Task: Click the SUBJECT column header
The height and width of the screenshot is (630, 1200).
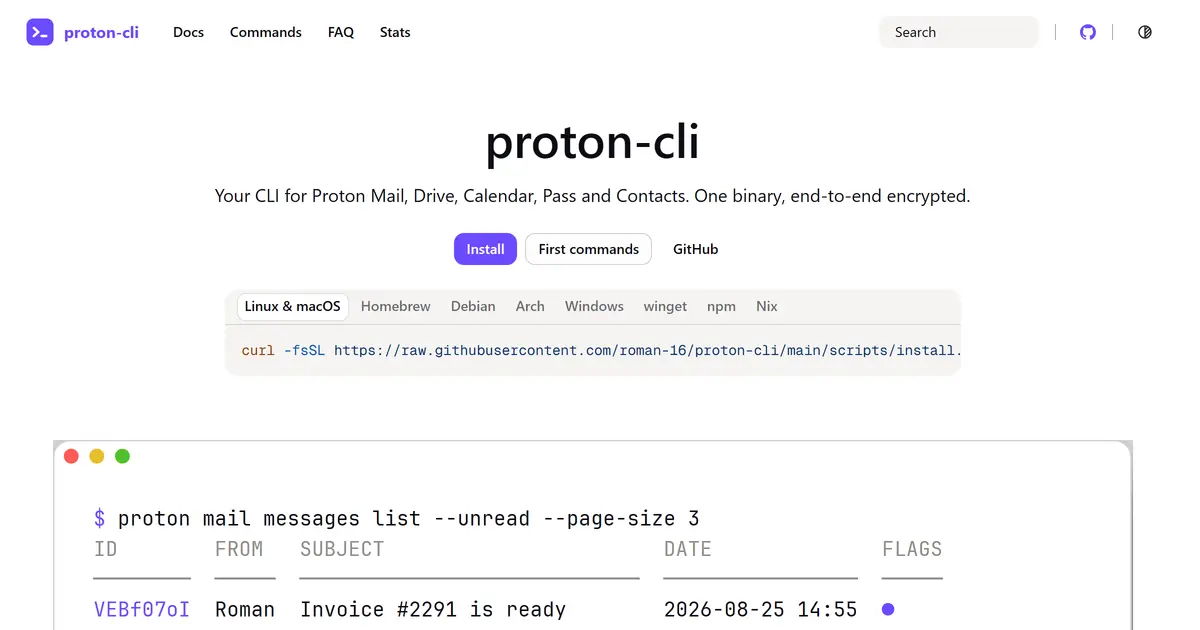Action: (342, 549)
